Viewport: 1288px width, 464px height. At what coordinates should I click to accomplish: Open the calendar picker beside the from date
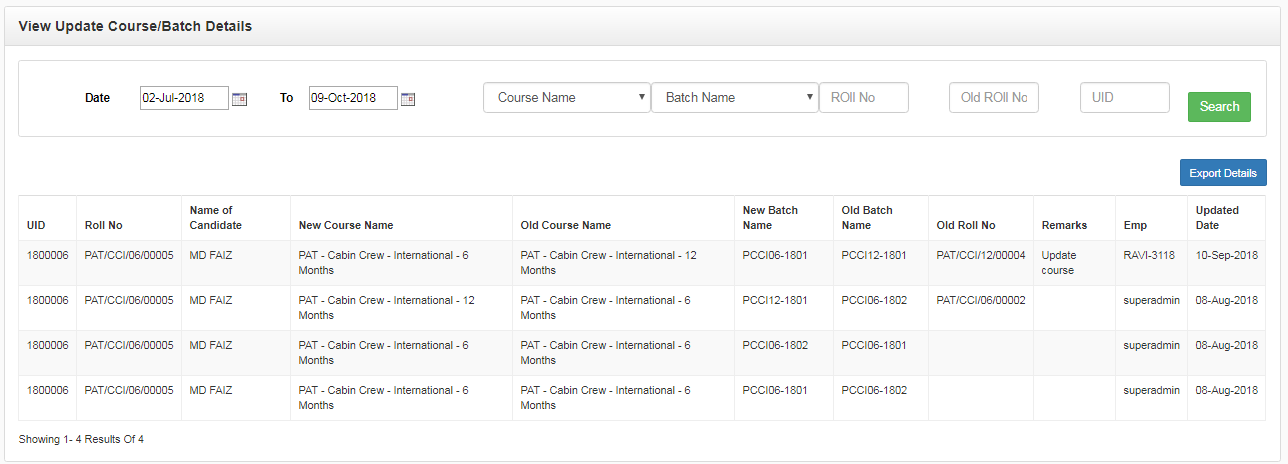239,99
